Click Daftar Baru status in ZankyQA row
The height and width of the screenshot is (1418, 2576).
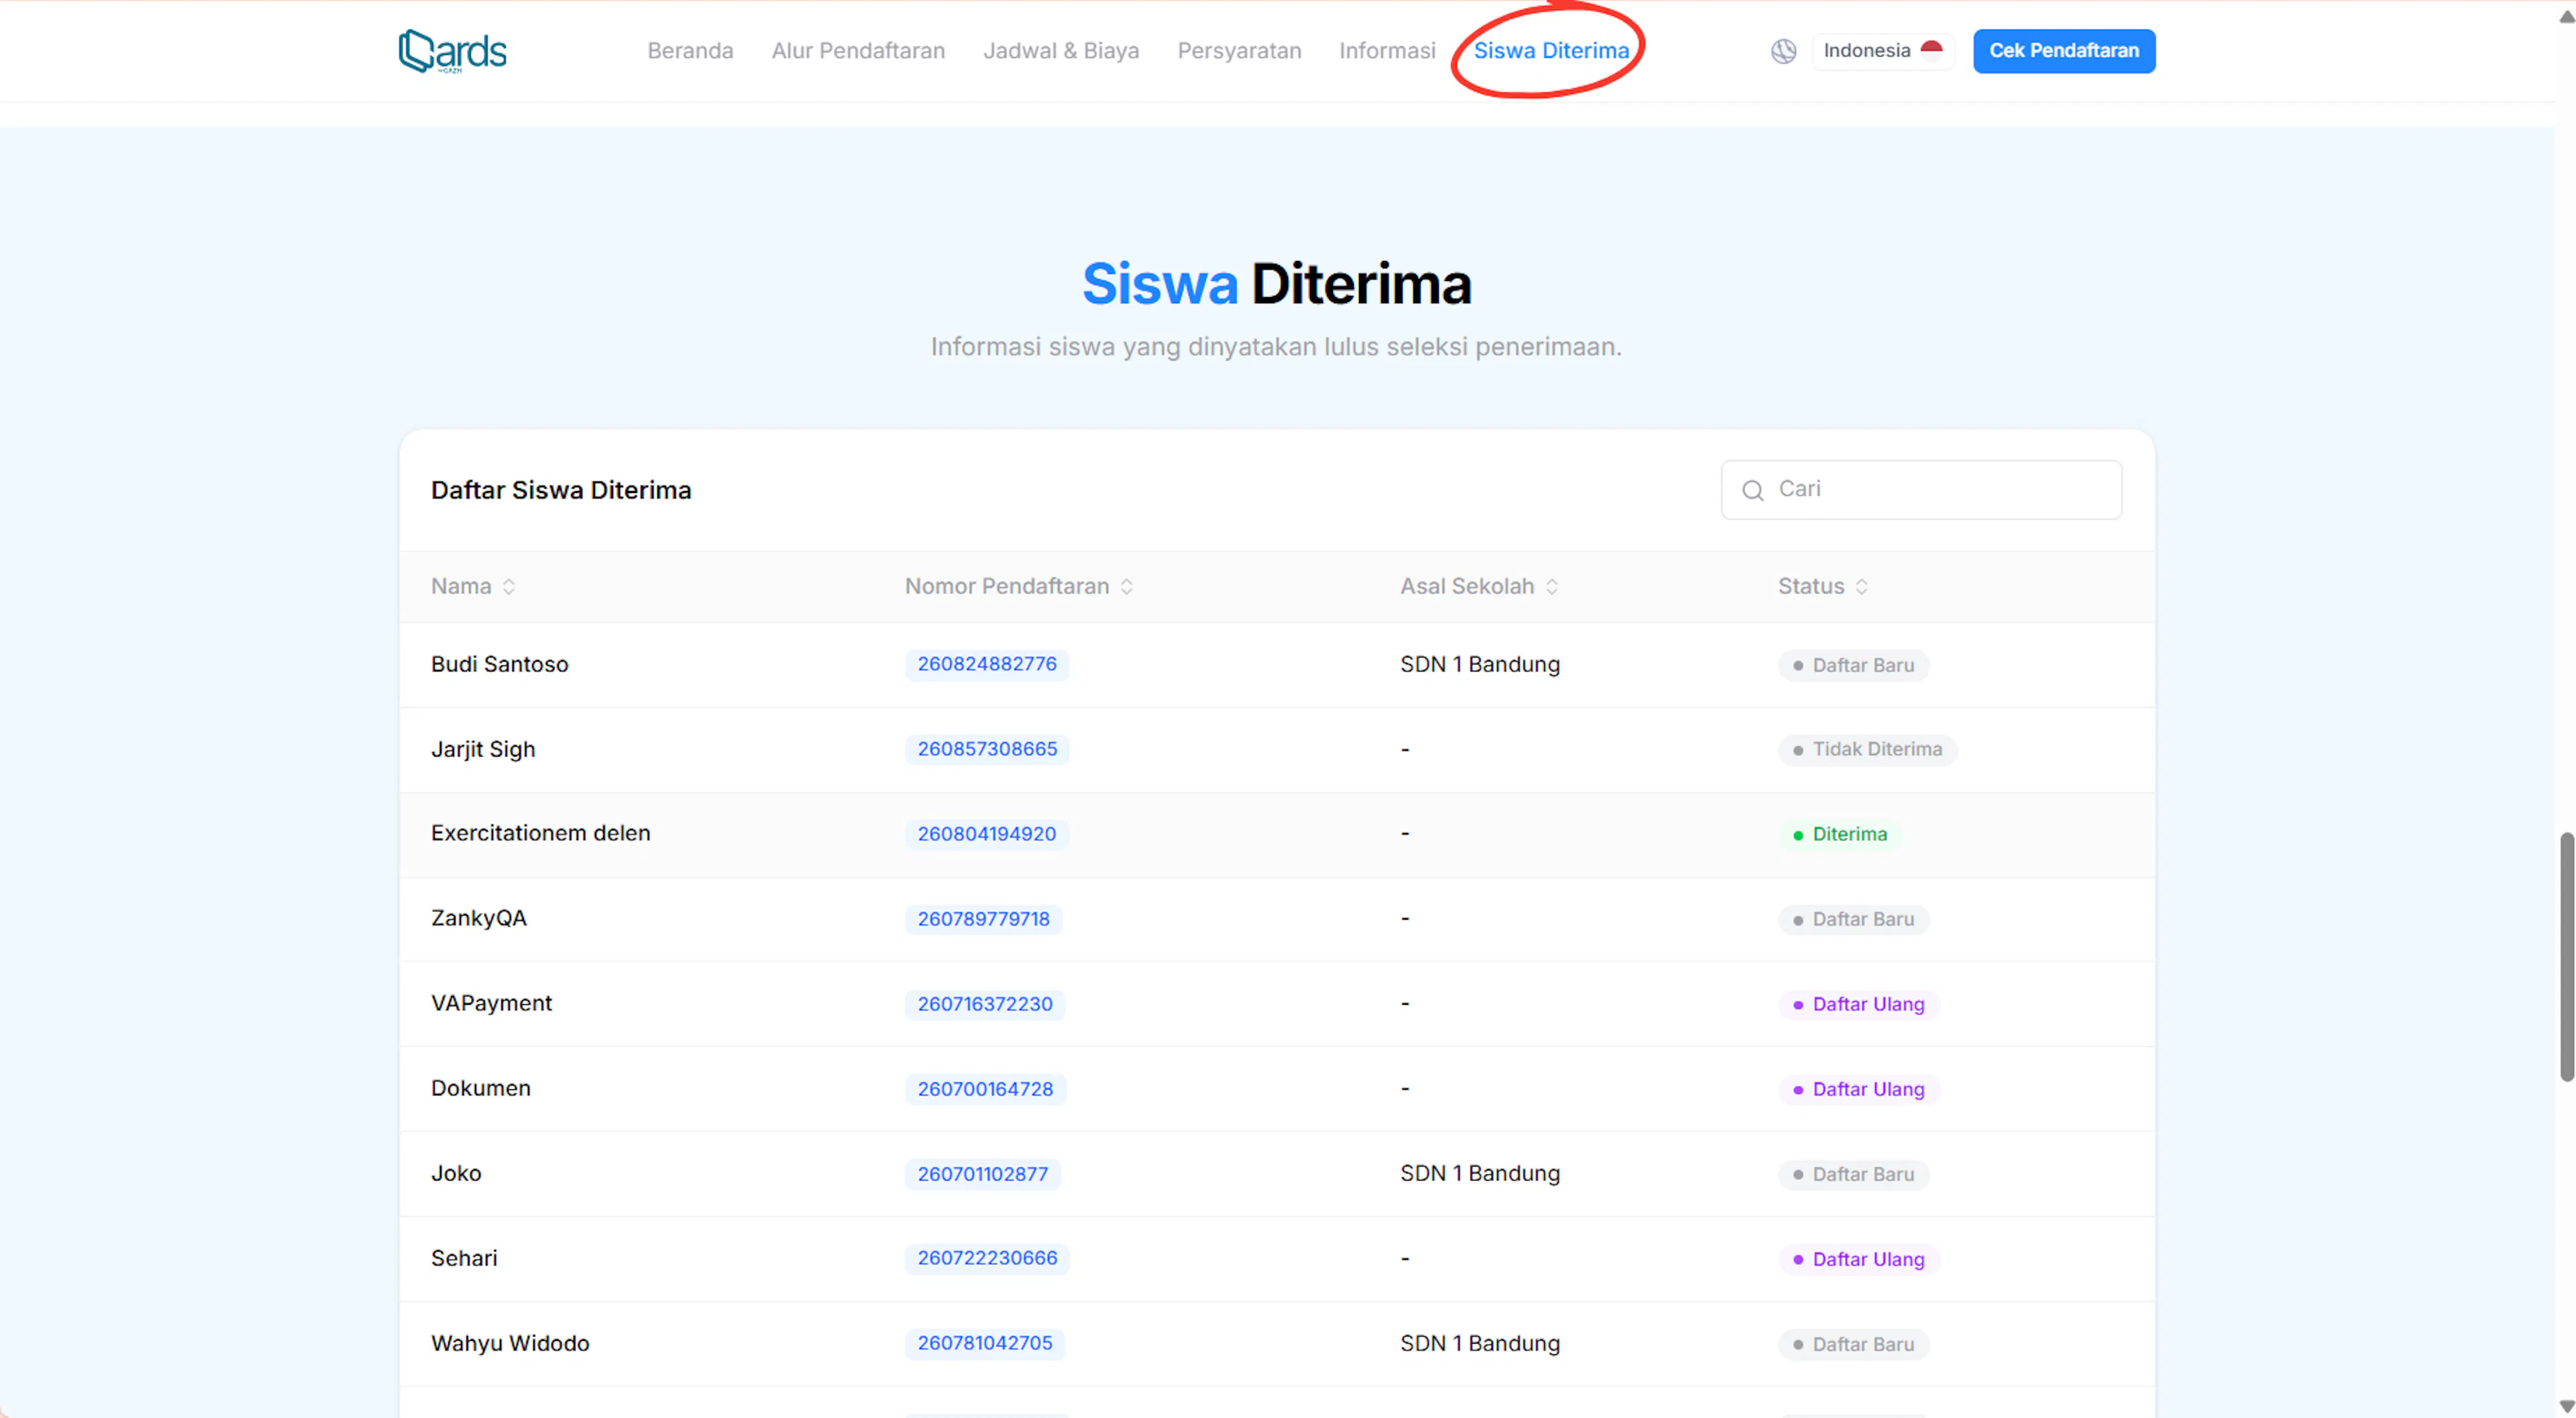pos(1853,920)
